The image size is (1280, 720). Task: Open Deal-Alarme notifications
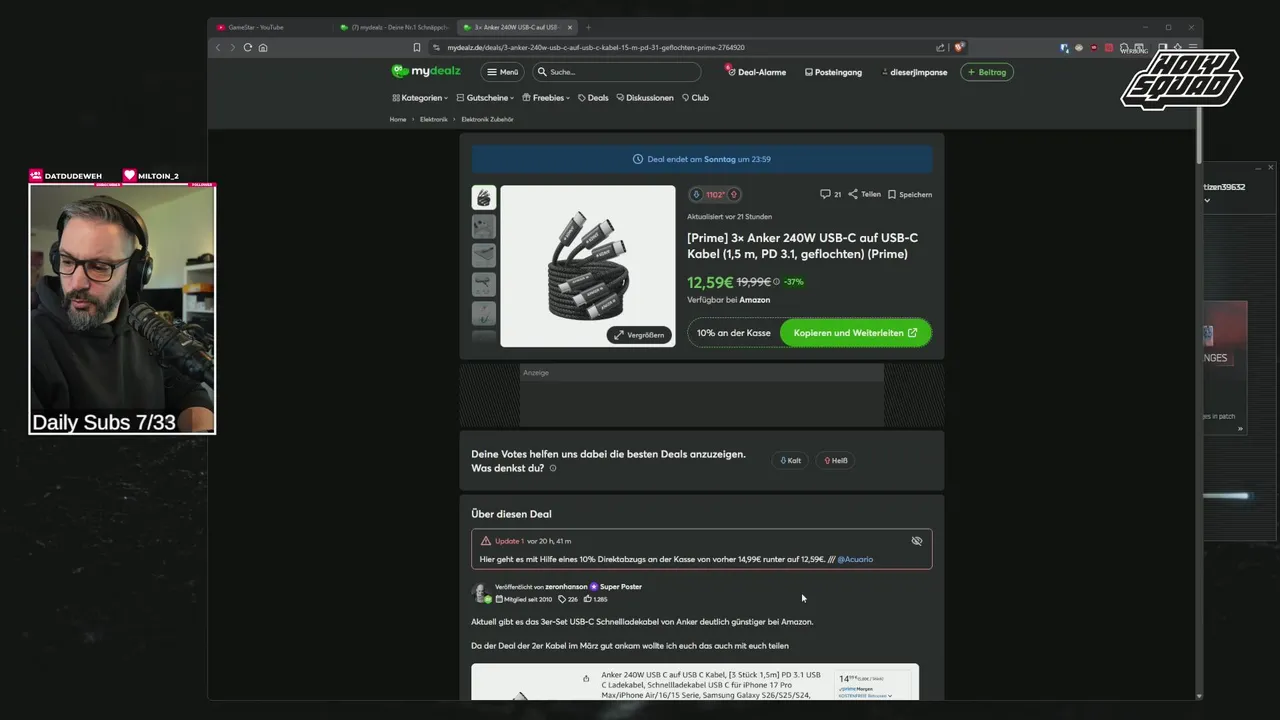[x=756, y=72]
